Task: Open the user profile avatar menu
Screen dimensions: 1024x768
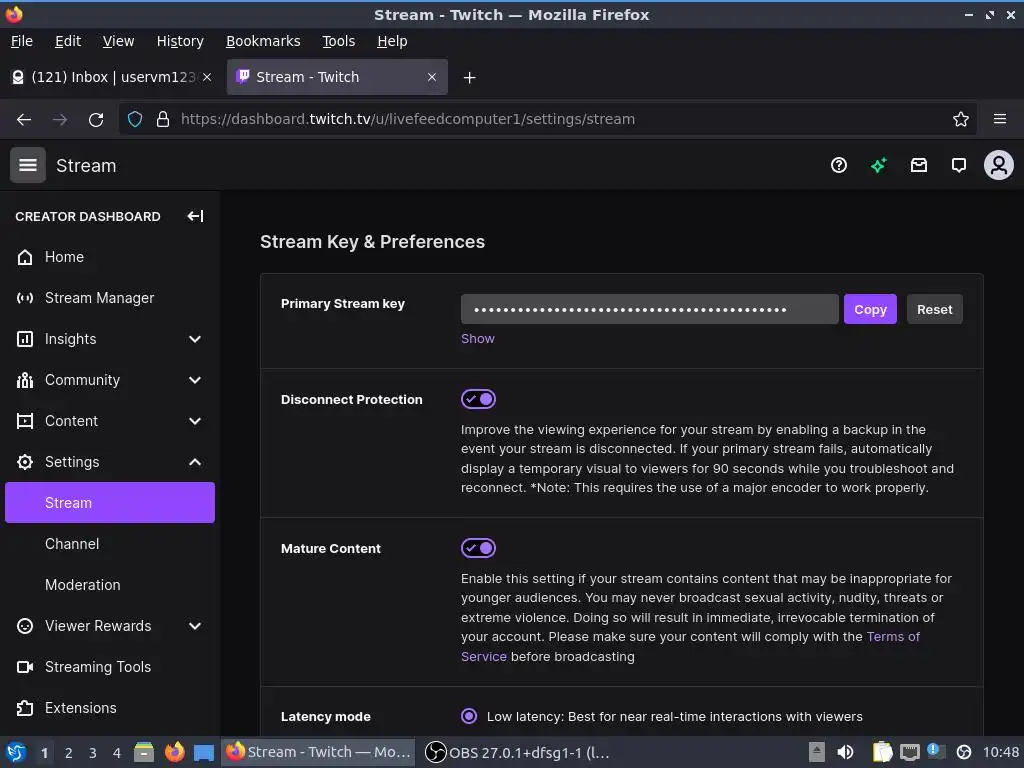Action: coord(999,165)
